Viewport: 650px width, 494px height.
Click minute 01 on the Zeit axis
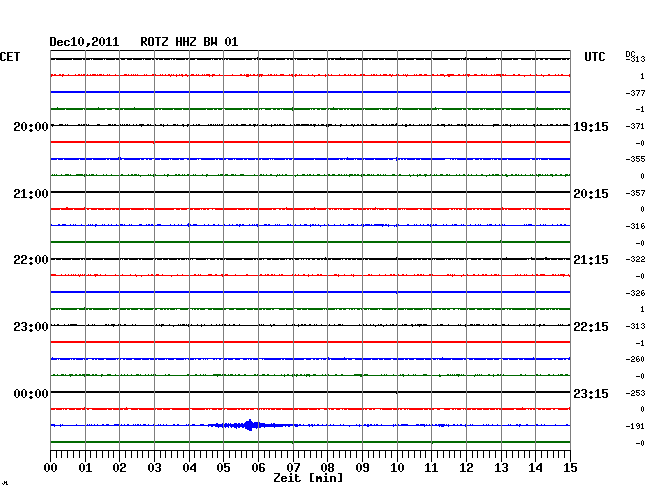85,468
